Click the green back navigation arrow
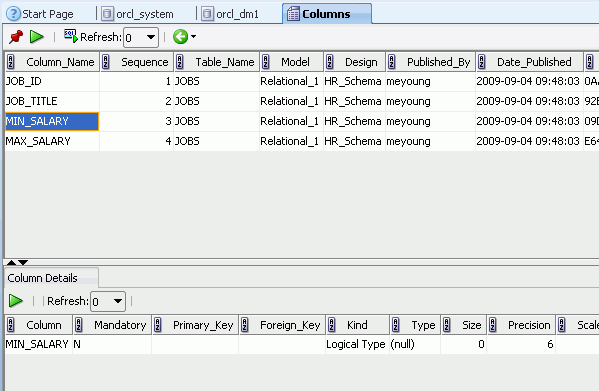This screenshot has width=599, height=391. pos(180,37)
